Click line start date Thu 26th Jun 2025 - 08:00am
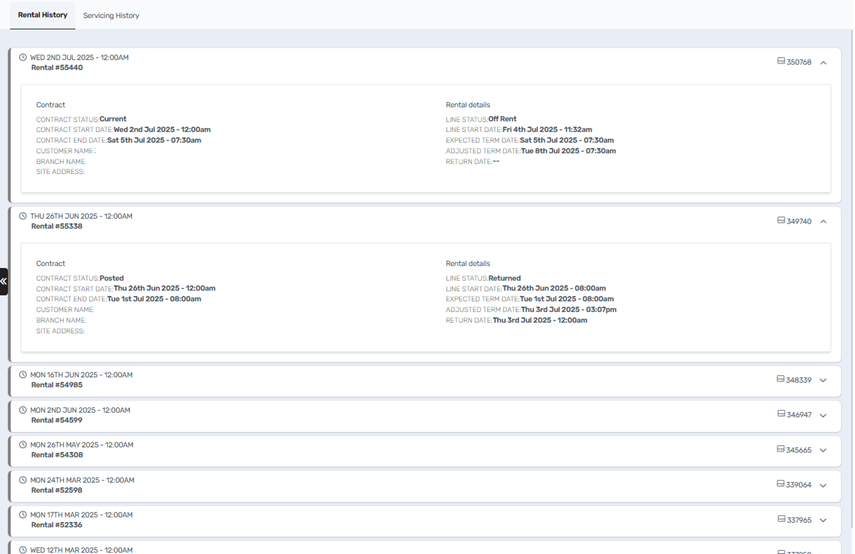The height and width of the screenshot is (554, 855). click(x=554, y=288)
